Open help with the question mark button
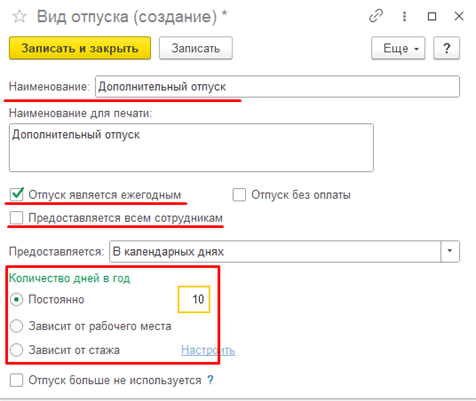 pos(446,48)
